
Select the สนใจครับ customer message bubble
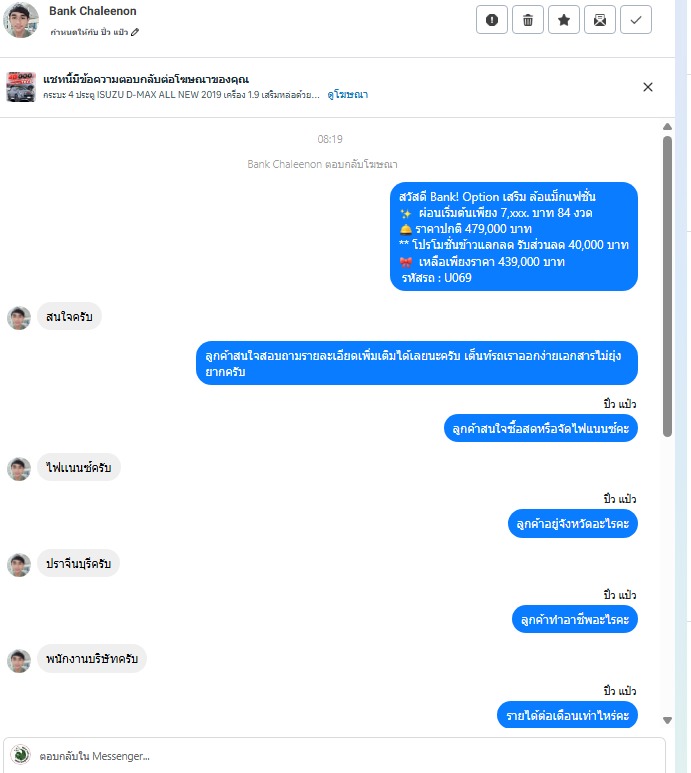[x=69, y=316]
